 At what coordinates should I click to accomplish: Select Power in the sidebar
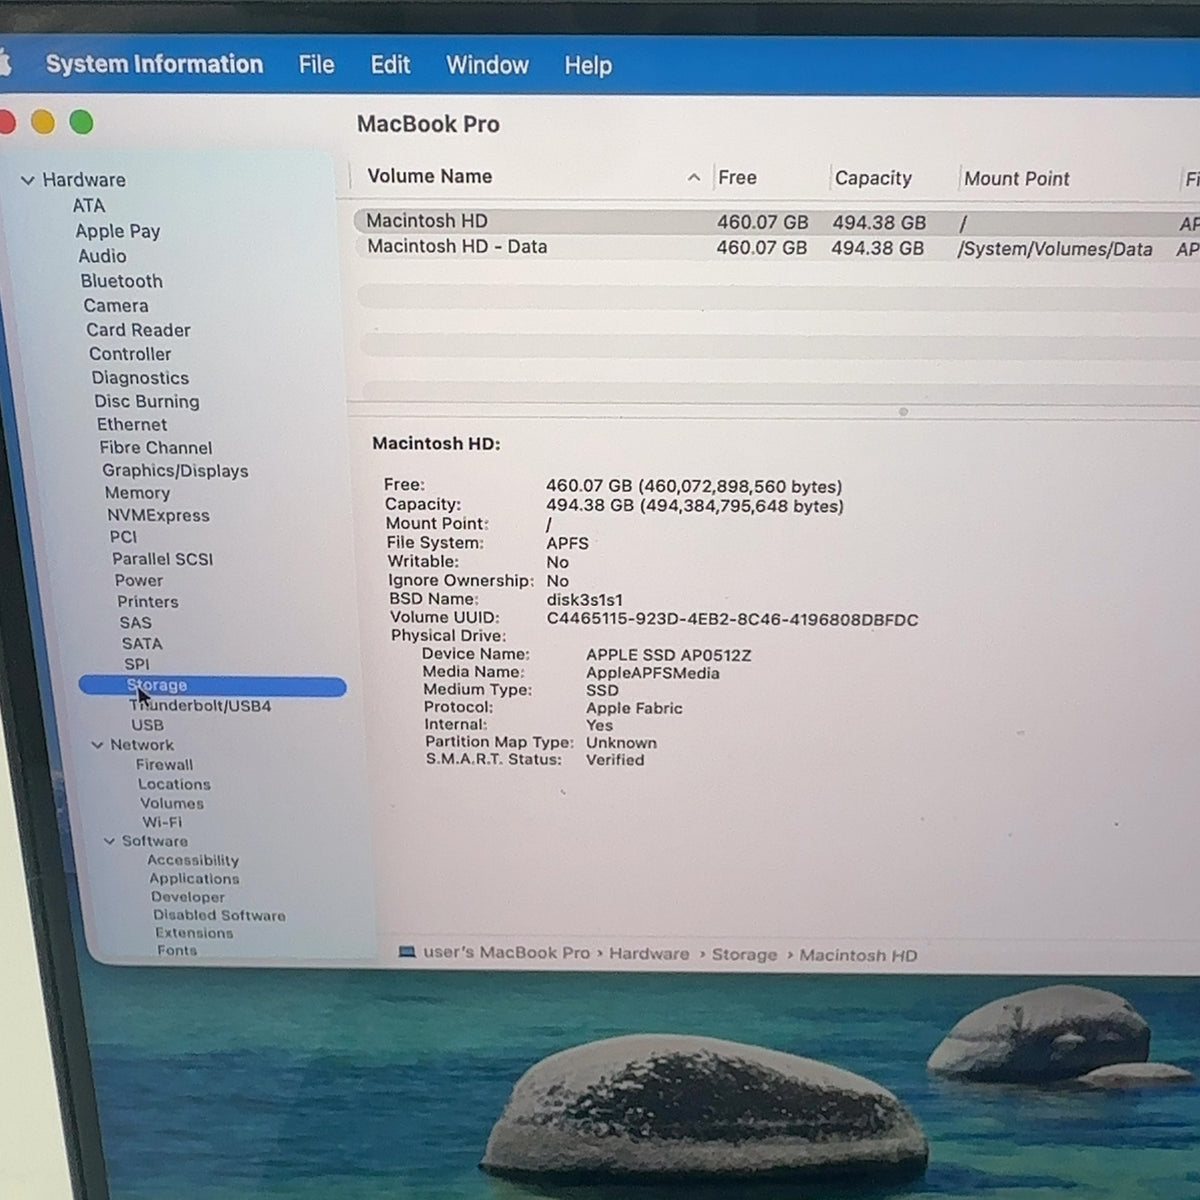(x=138, y=580)
